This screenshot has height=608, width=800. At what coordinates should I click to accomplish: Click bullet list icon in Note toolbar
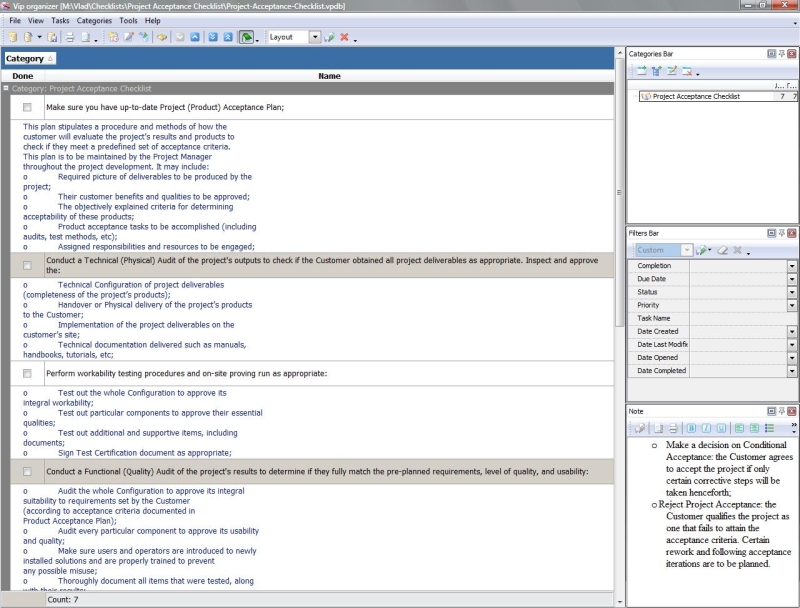(769, 428)
